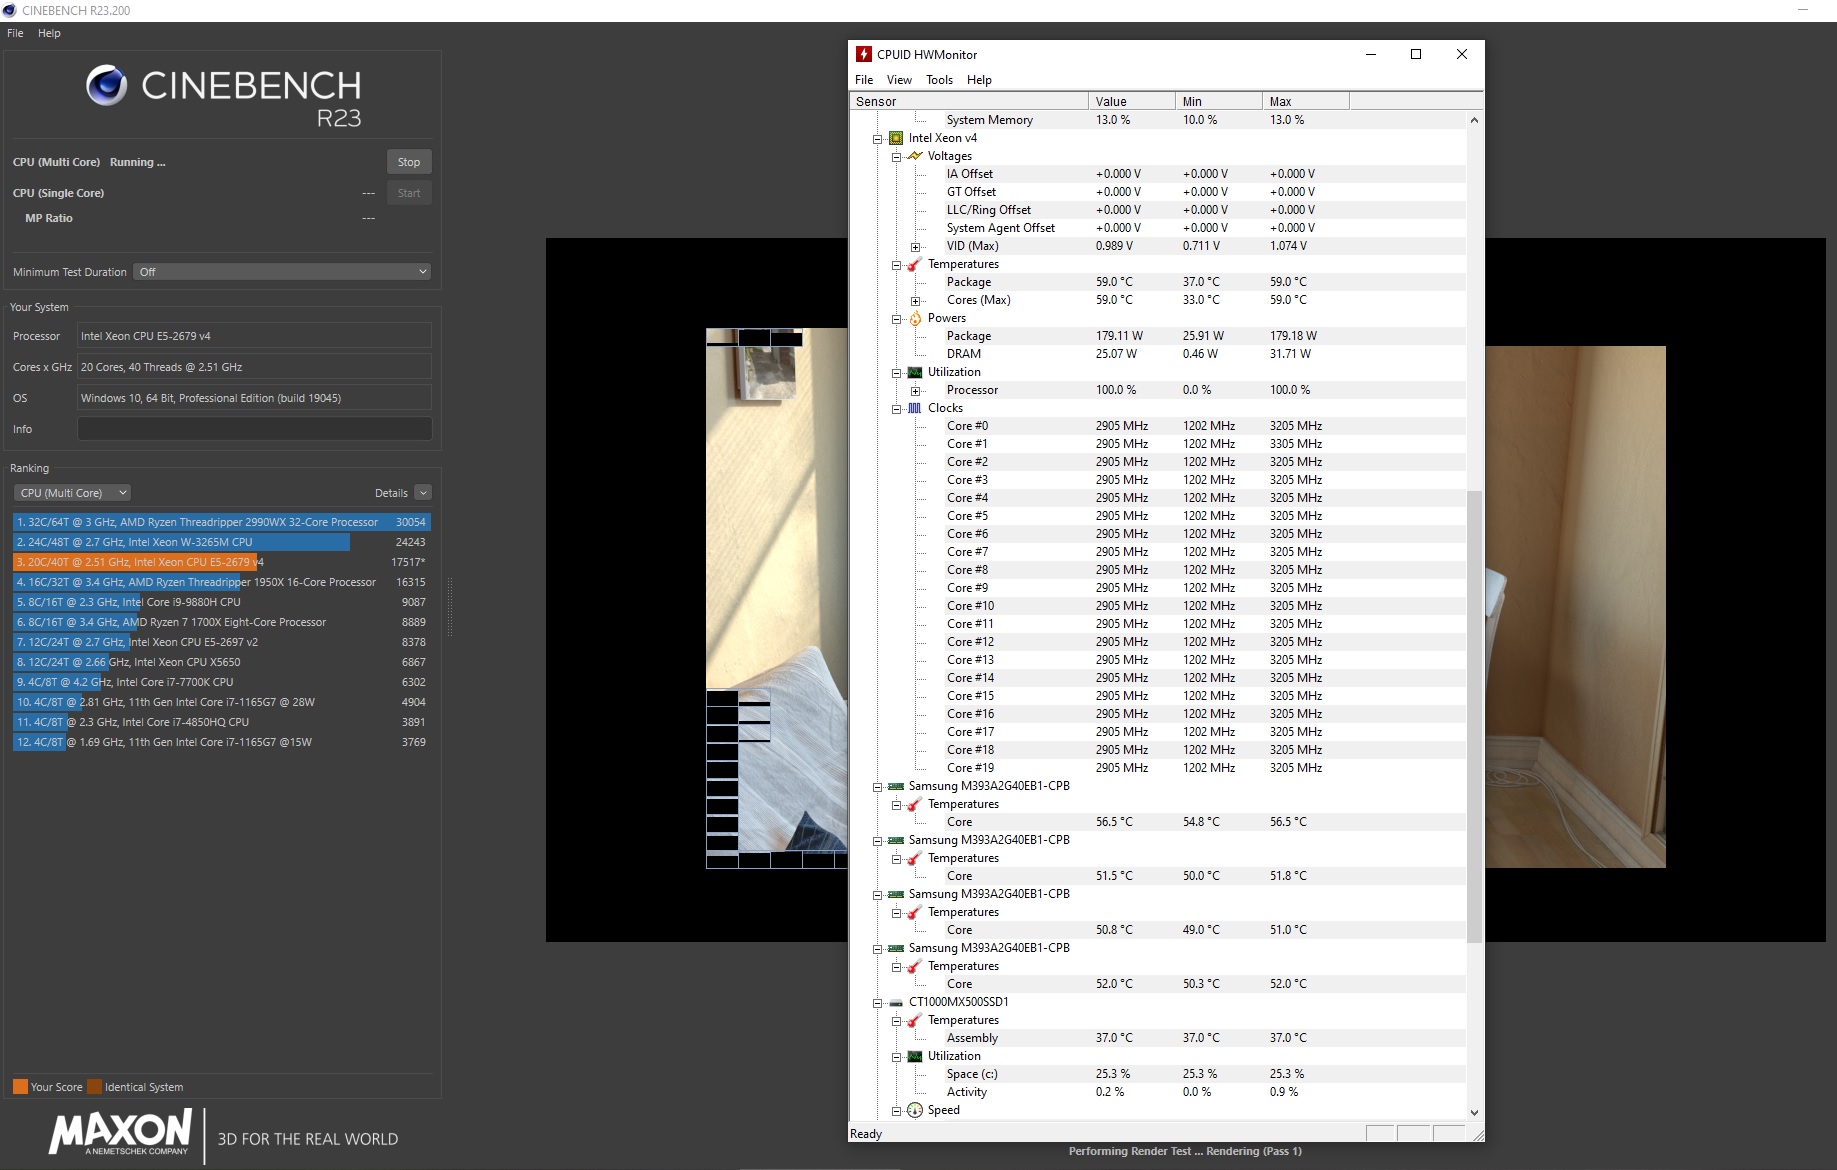This screenshot has height=1170, width=1837.
Task: Open the HWMonitor Help menu
Action: [979, 80]
